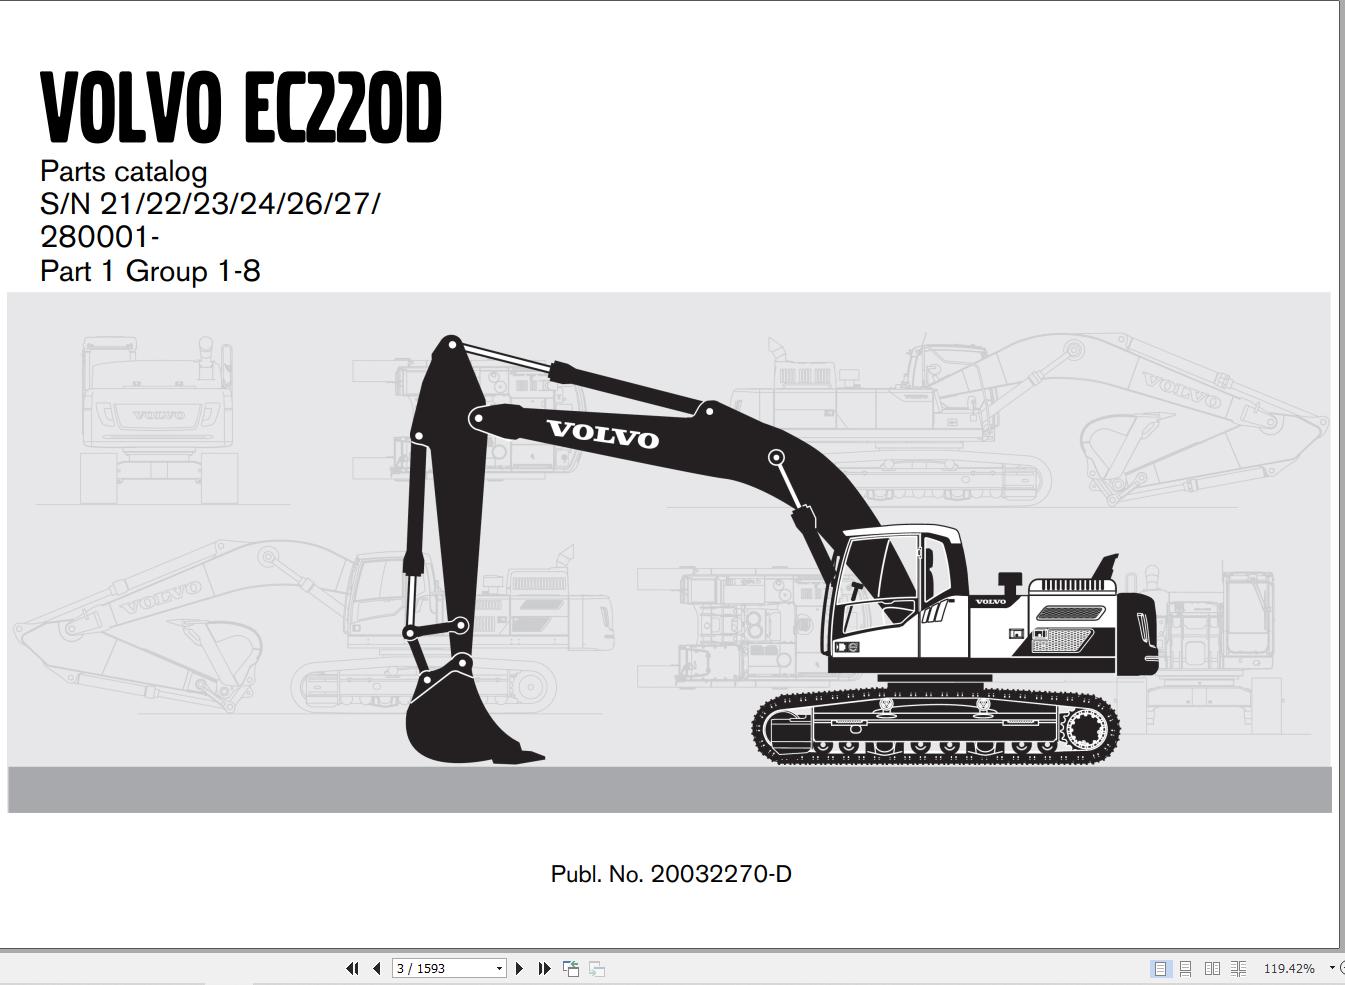Click the black excavator illustration

click(780, 550)
